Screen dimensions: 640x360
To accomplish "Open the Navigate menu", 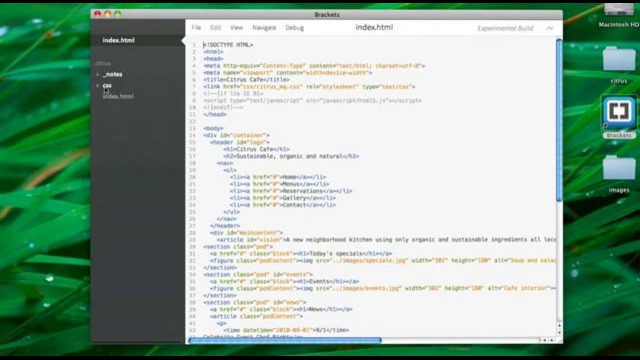I will click(264, 28).
